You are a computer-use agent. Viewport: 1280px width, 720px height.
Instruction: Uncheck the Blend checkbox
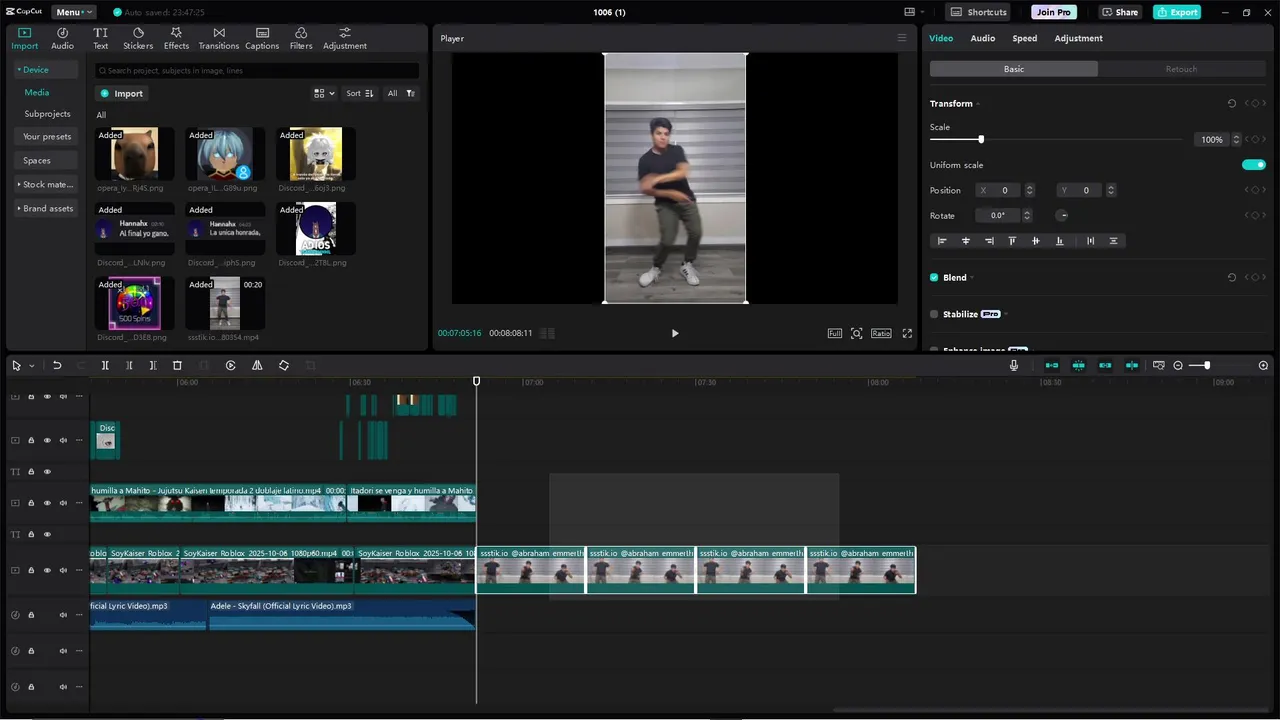[x=934, y=277]
